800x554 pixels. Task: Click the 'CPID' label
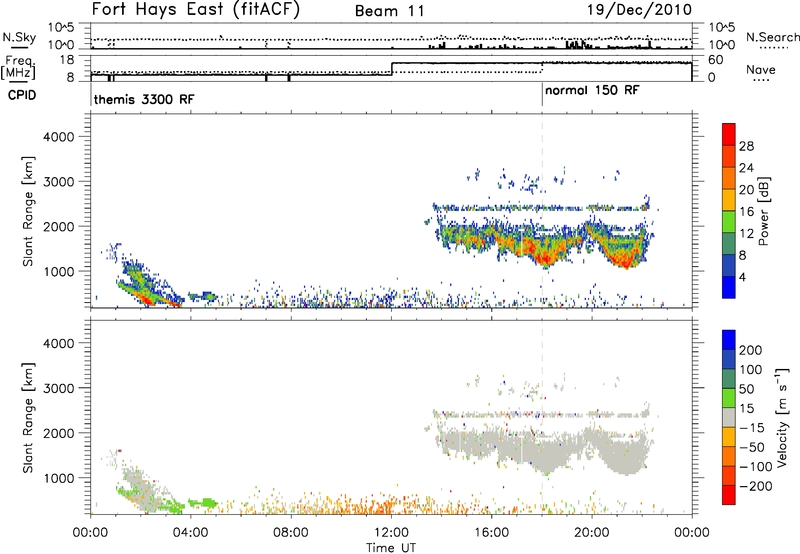coord(21,95)
